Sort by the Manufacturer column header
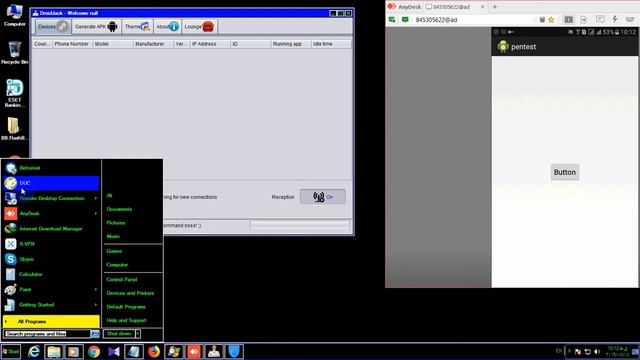The image size is (640, 360). point(153,44)
